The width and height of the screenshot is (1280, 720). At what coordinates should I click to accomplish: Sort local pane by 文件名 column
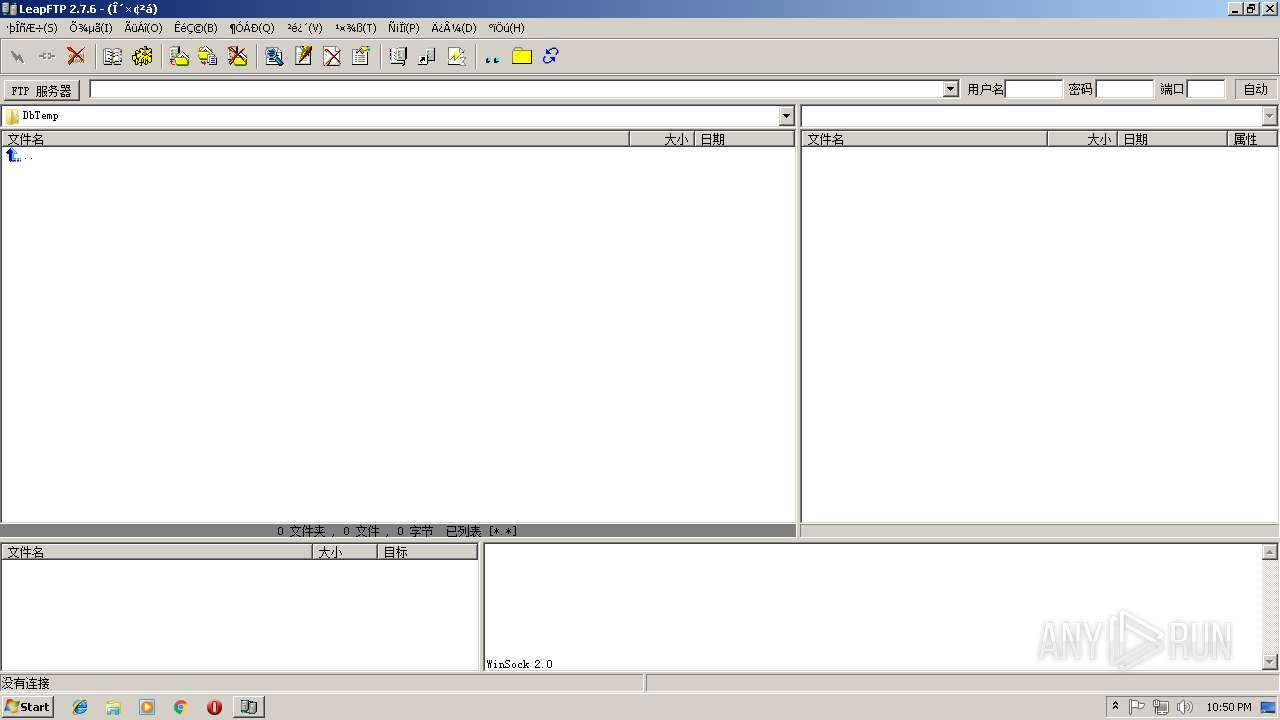click(x=315, y=139)
